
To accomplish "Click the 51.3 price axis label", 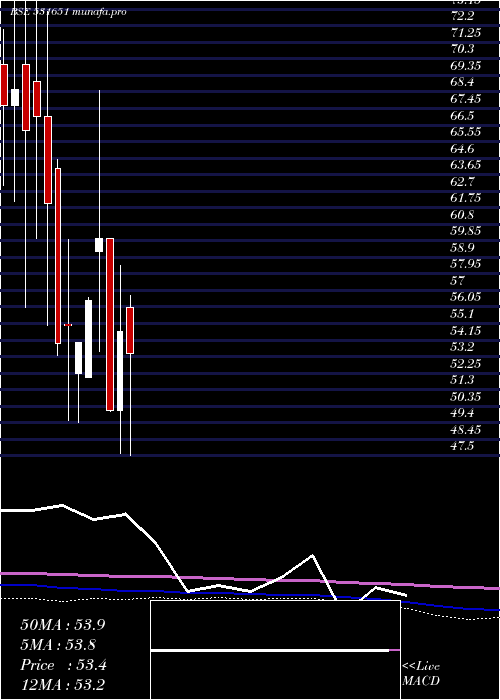I will pos(460,380).
